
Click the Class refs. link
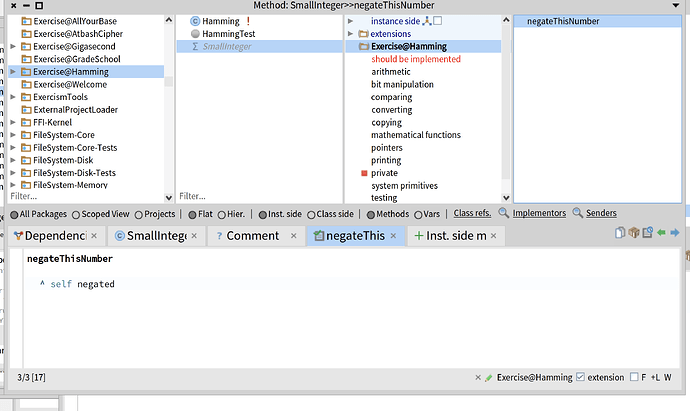click(x=472, y=213)
